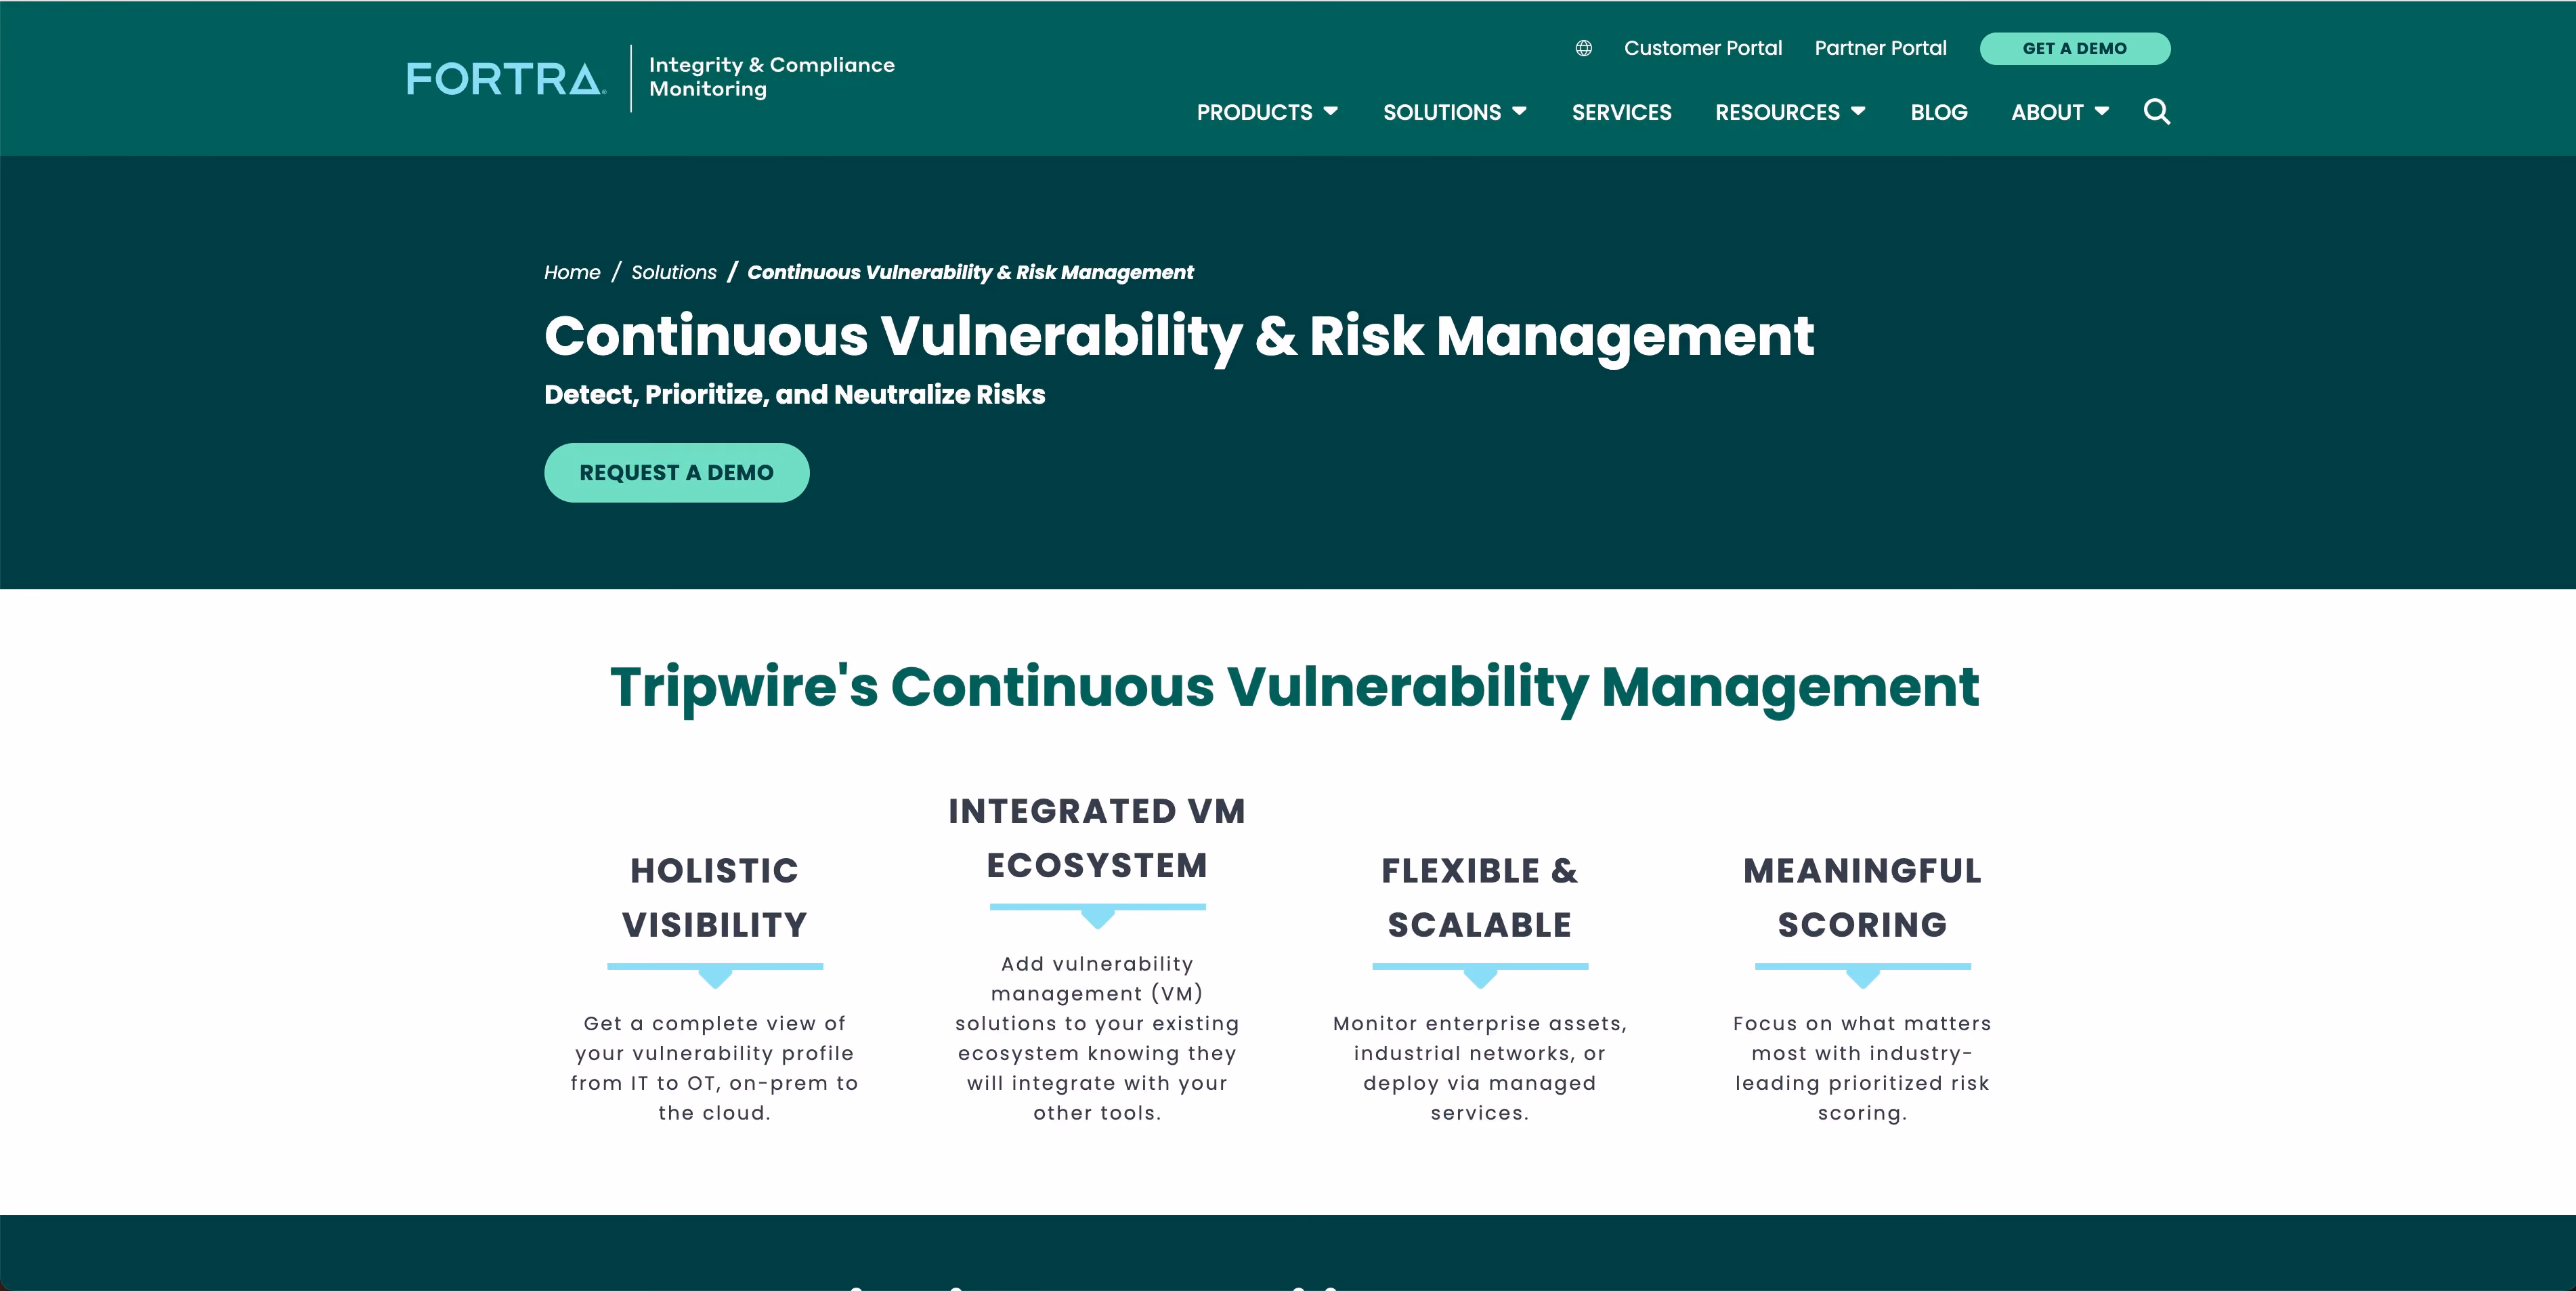Click the Integrity & Compliance Monitoring title
This screenshot has width=2576, height=1291.
point(771,77)
